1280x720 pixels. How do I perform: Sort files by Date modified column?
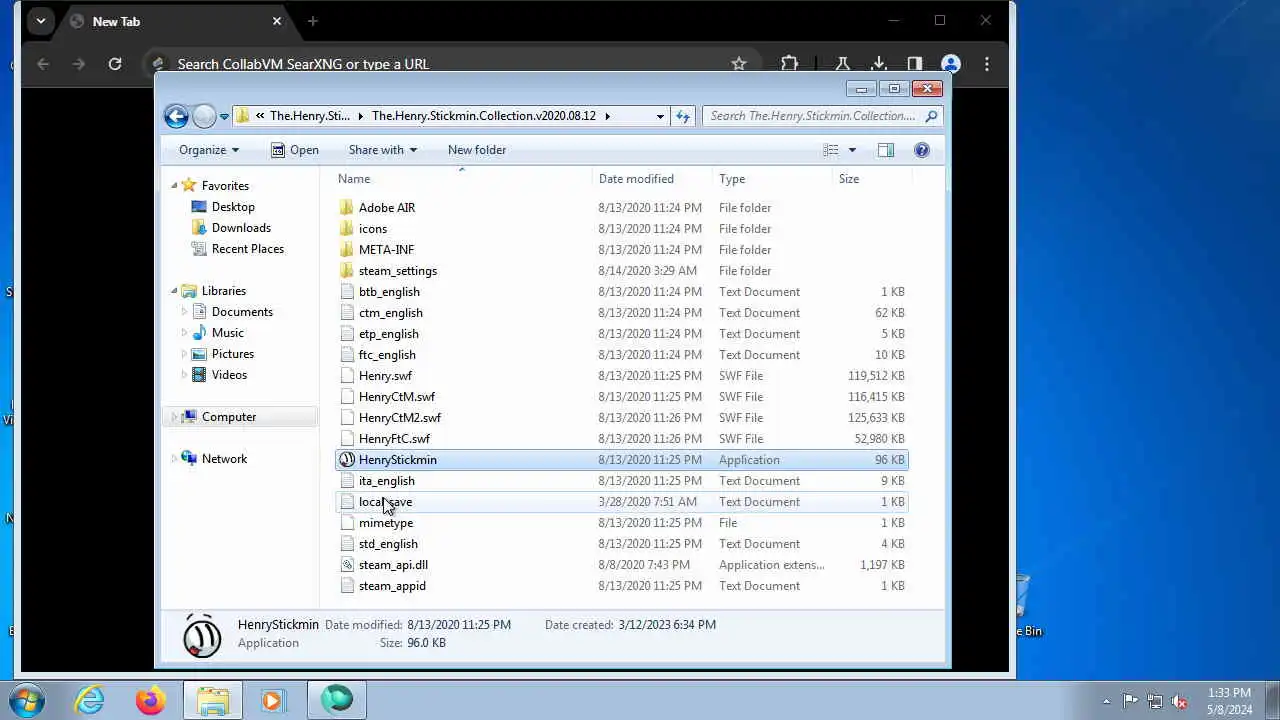636,179
